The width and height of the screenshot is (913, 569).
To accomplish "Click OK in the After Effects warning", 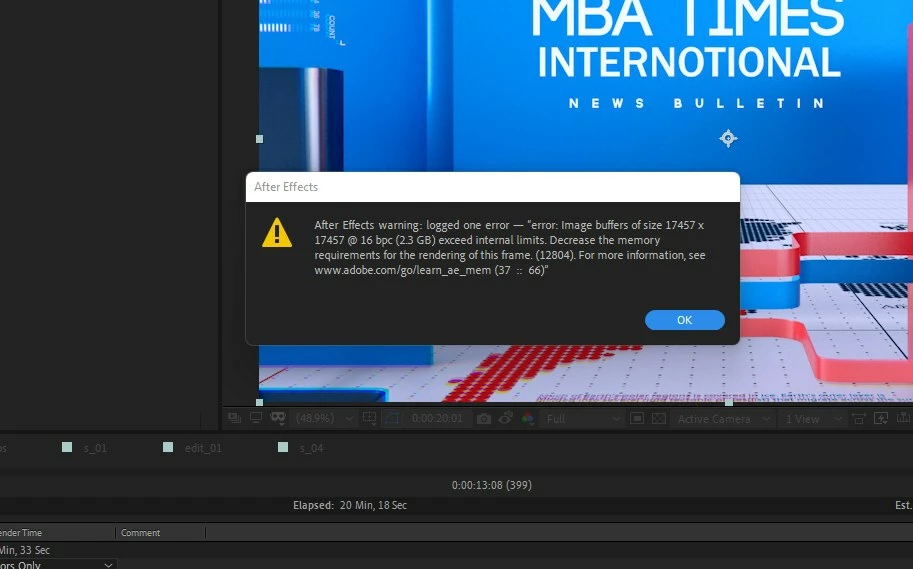I will pyautogui.click(x=684, y=320).
